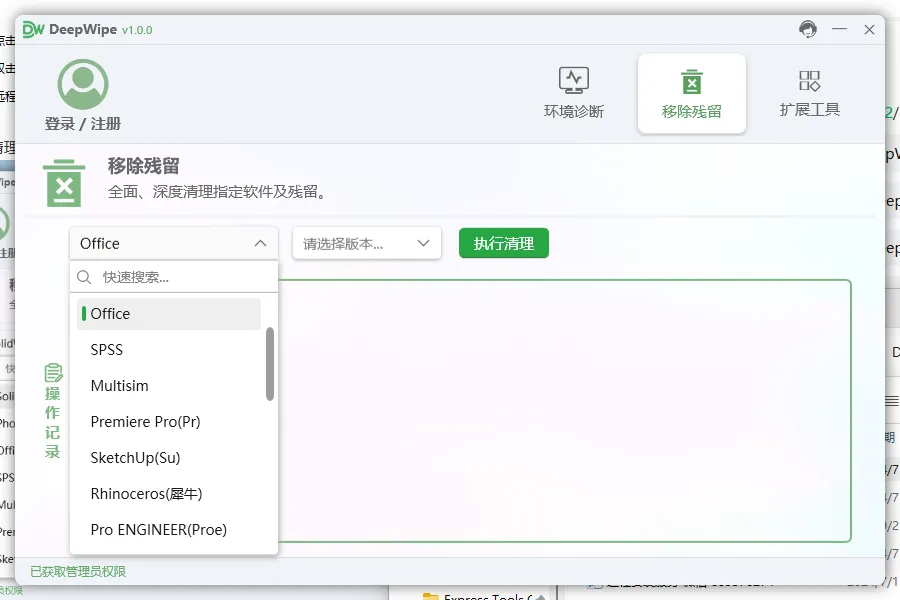This screenshot has width=900, height=600.
Task: Select SketchUp(Su) in the list
Action: click(169, 458)
